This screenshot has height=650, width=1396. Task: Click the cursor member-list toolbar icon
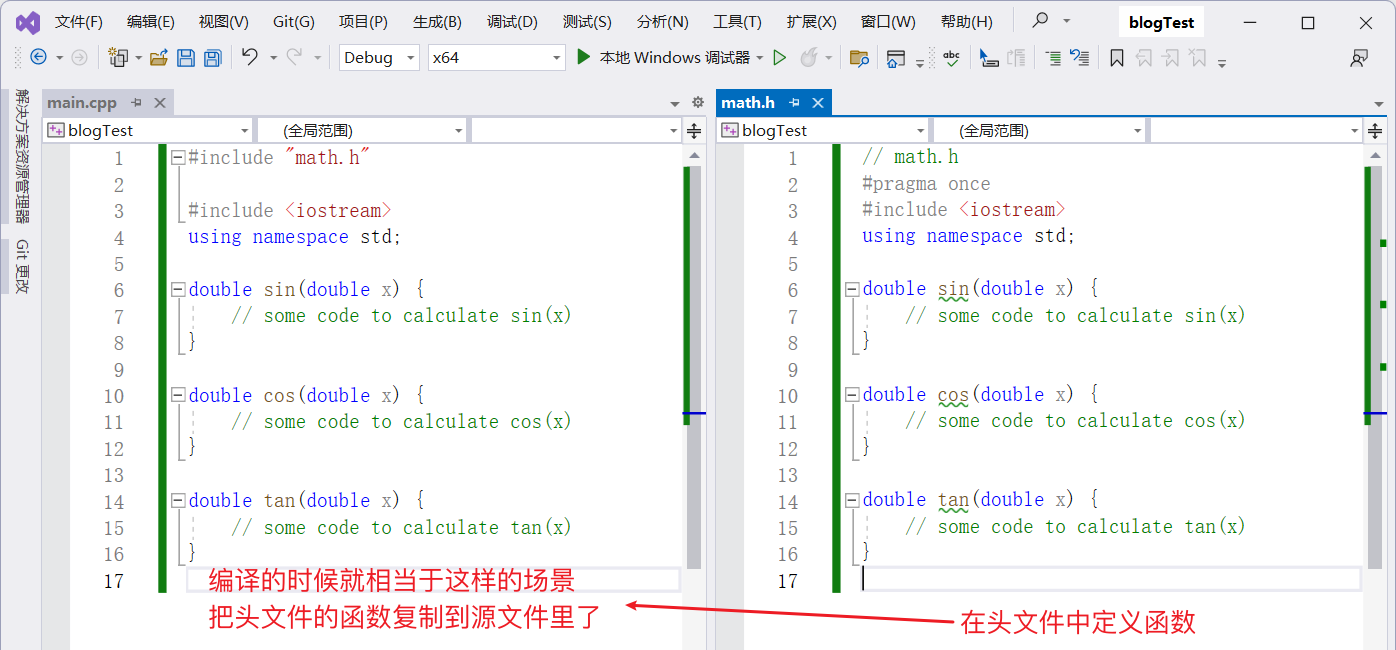[x=989, y=58]
